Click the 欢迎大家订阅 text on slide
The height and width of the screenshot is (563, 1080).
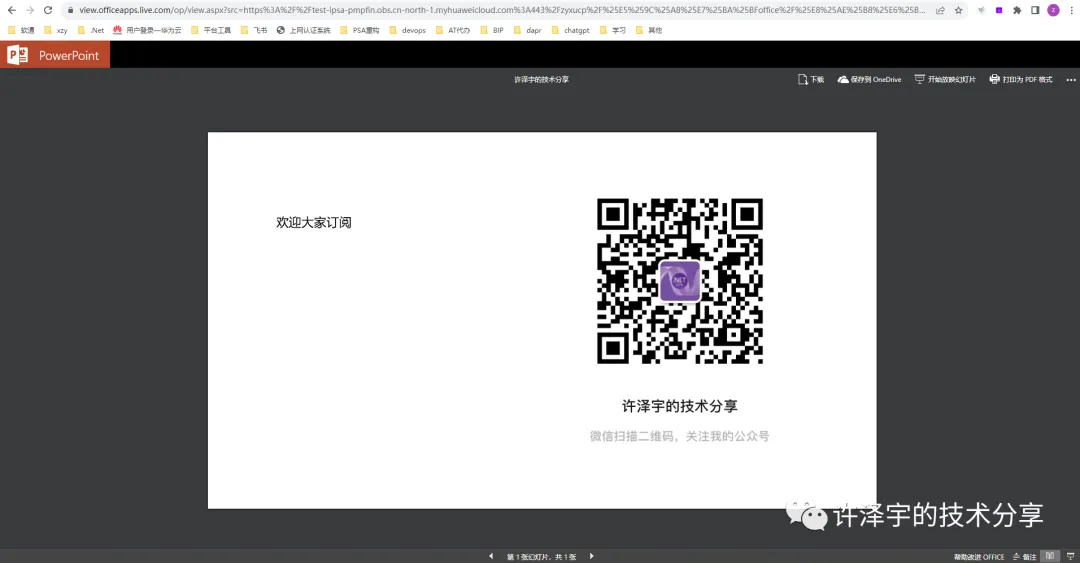(313, 223)
